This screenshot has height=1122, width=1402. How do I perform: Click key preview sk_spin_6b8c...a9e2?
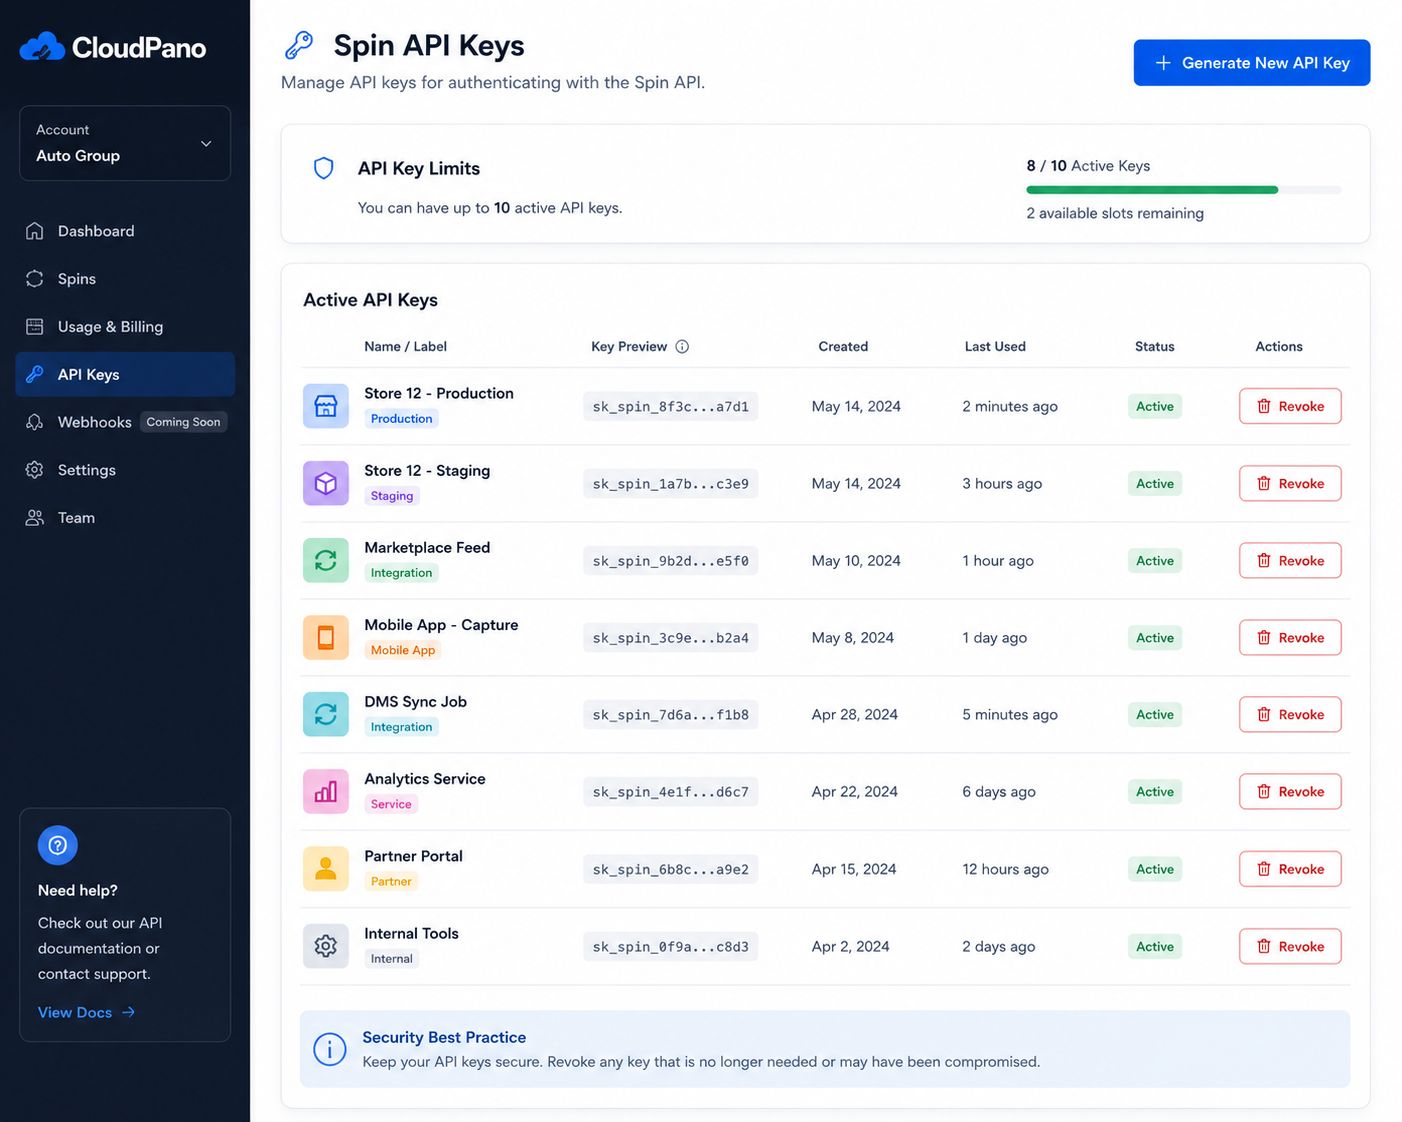670,868
